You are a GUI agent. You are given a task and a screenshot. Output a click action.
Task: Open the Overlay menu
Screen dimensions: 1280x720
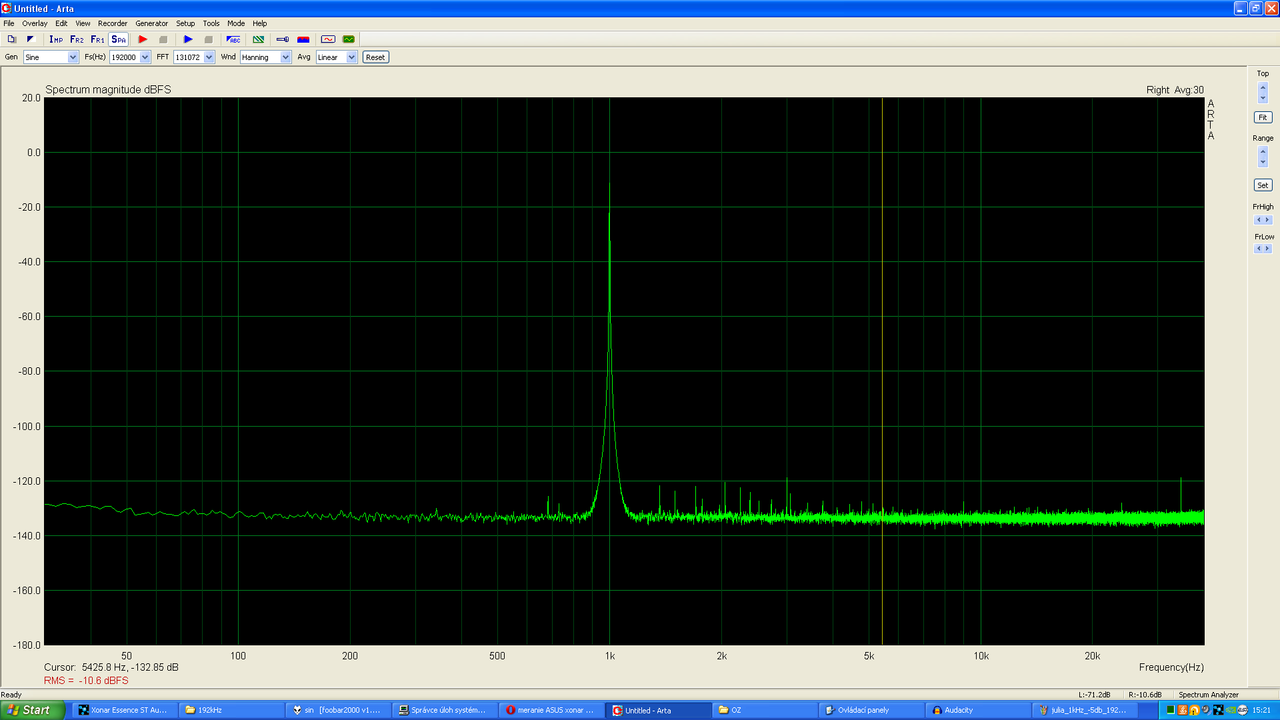(x=34, y=23)
